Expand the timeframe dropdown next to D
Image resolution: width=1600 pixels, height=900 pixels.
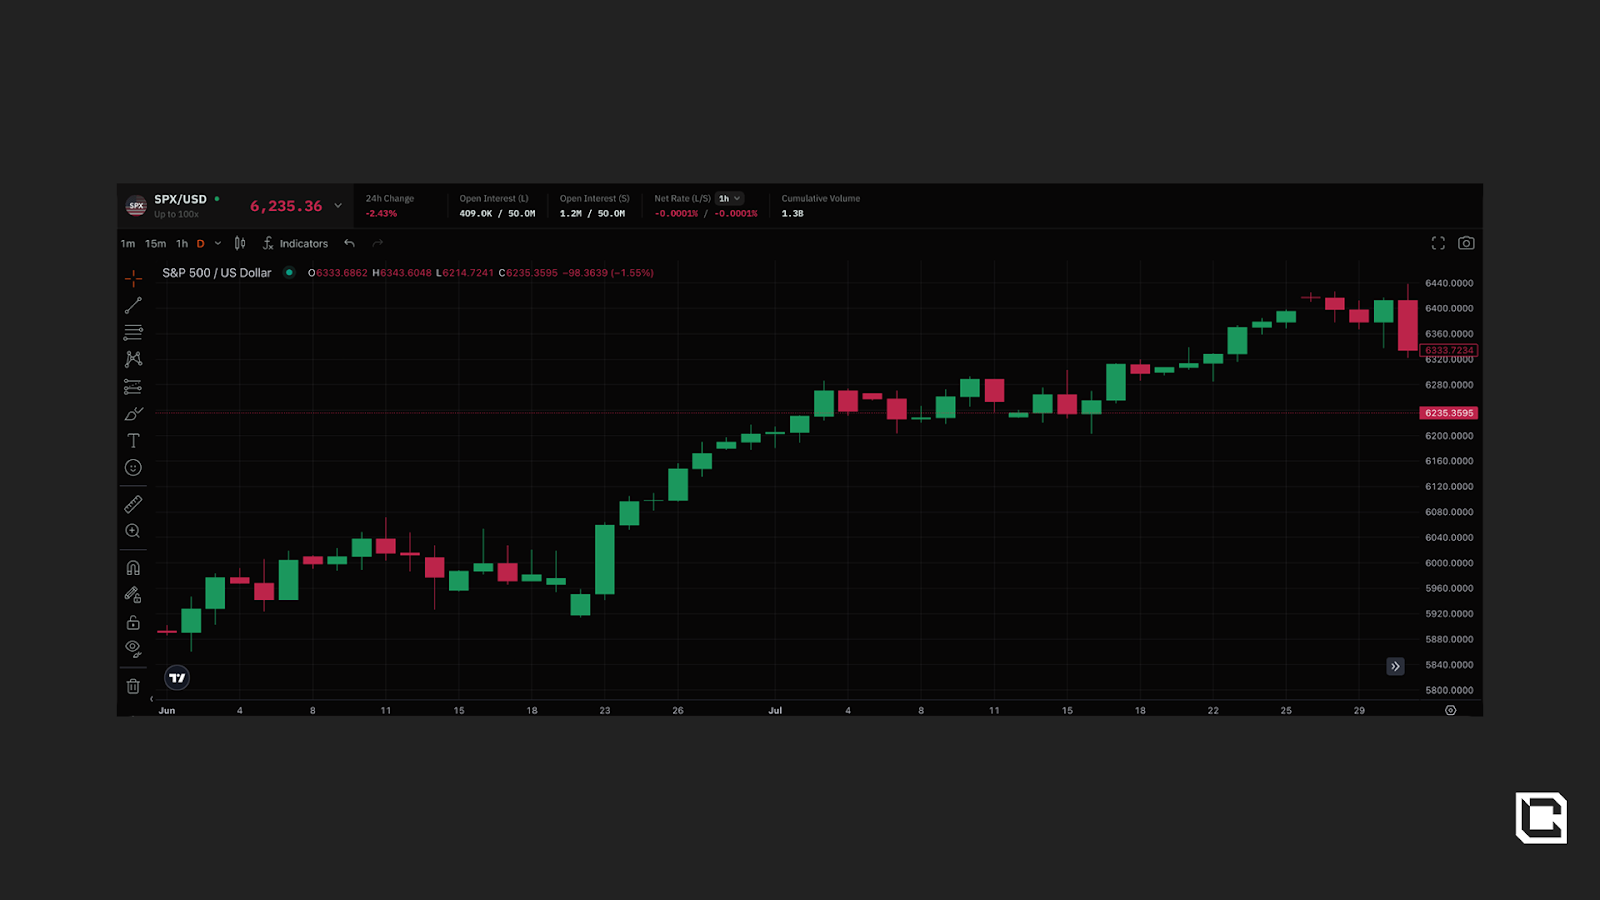click(x=218, y=244)
